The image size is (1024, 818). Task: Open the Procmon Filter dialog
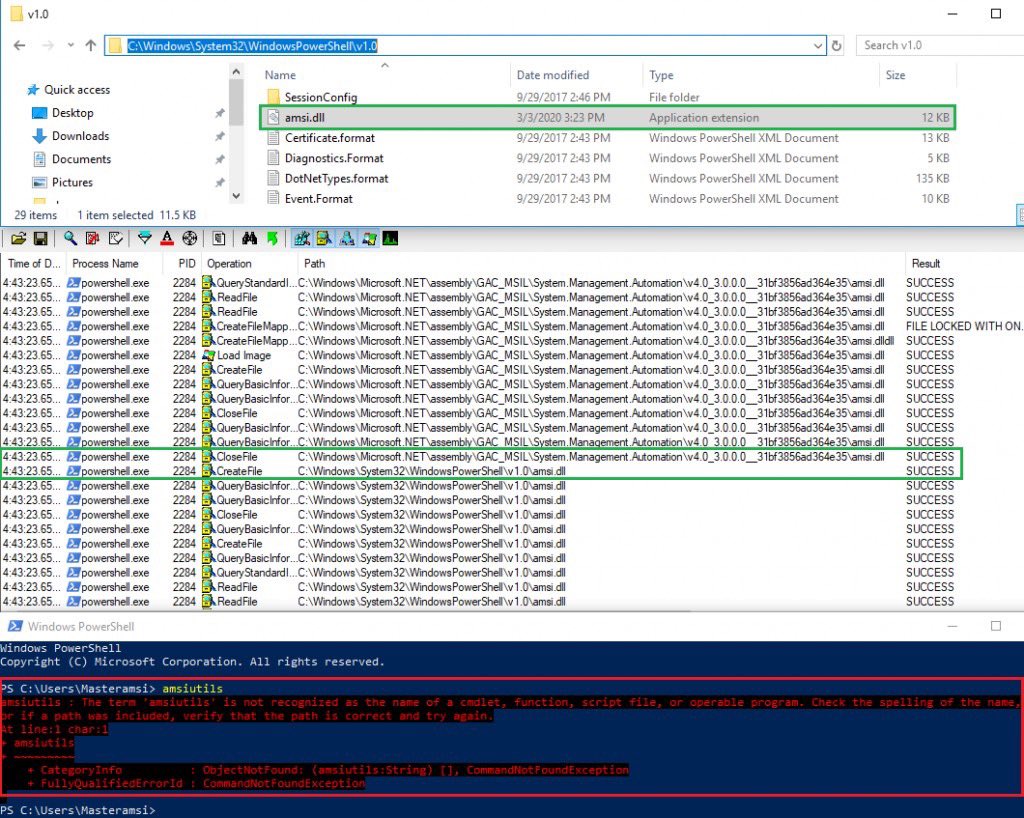[x=145, y=238]
